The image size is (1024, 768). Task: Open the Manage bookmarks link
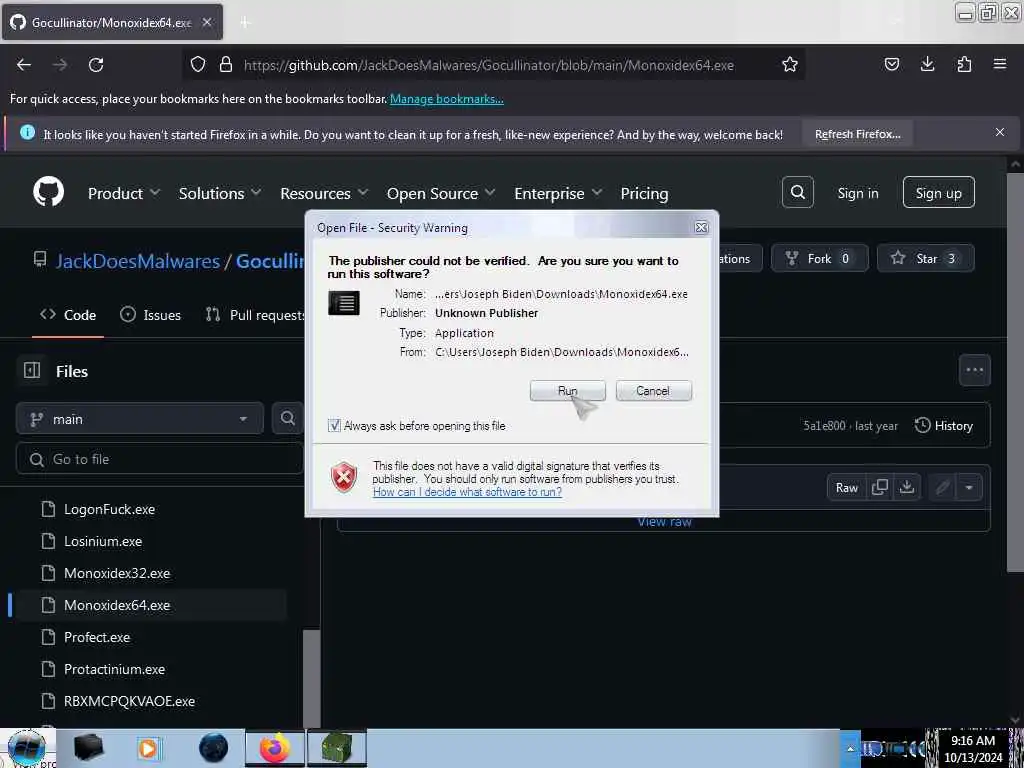coord(447,99)
